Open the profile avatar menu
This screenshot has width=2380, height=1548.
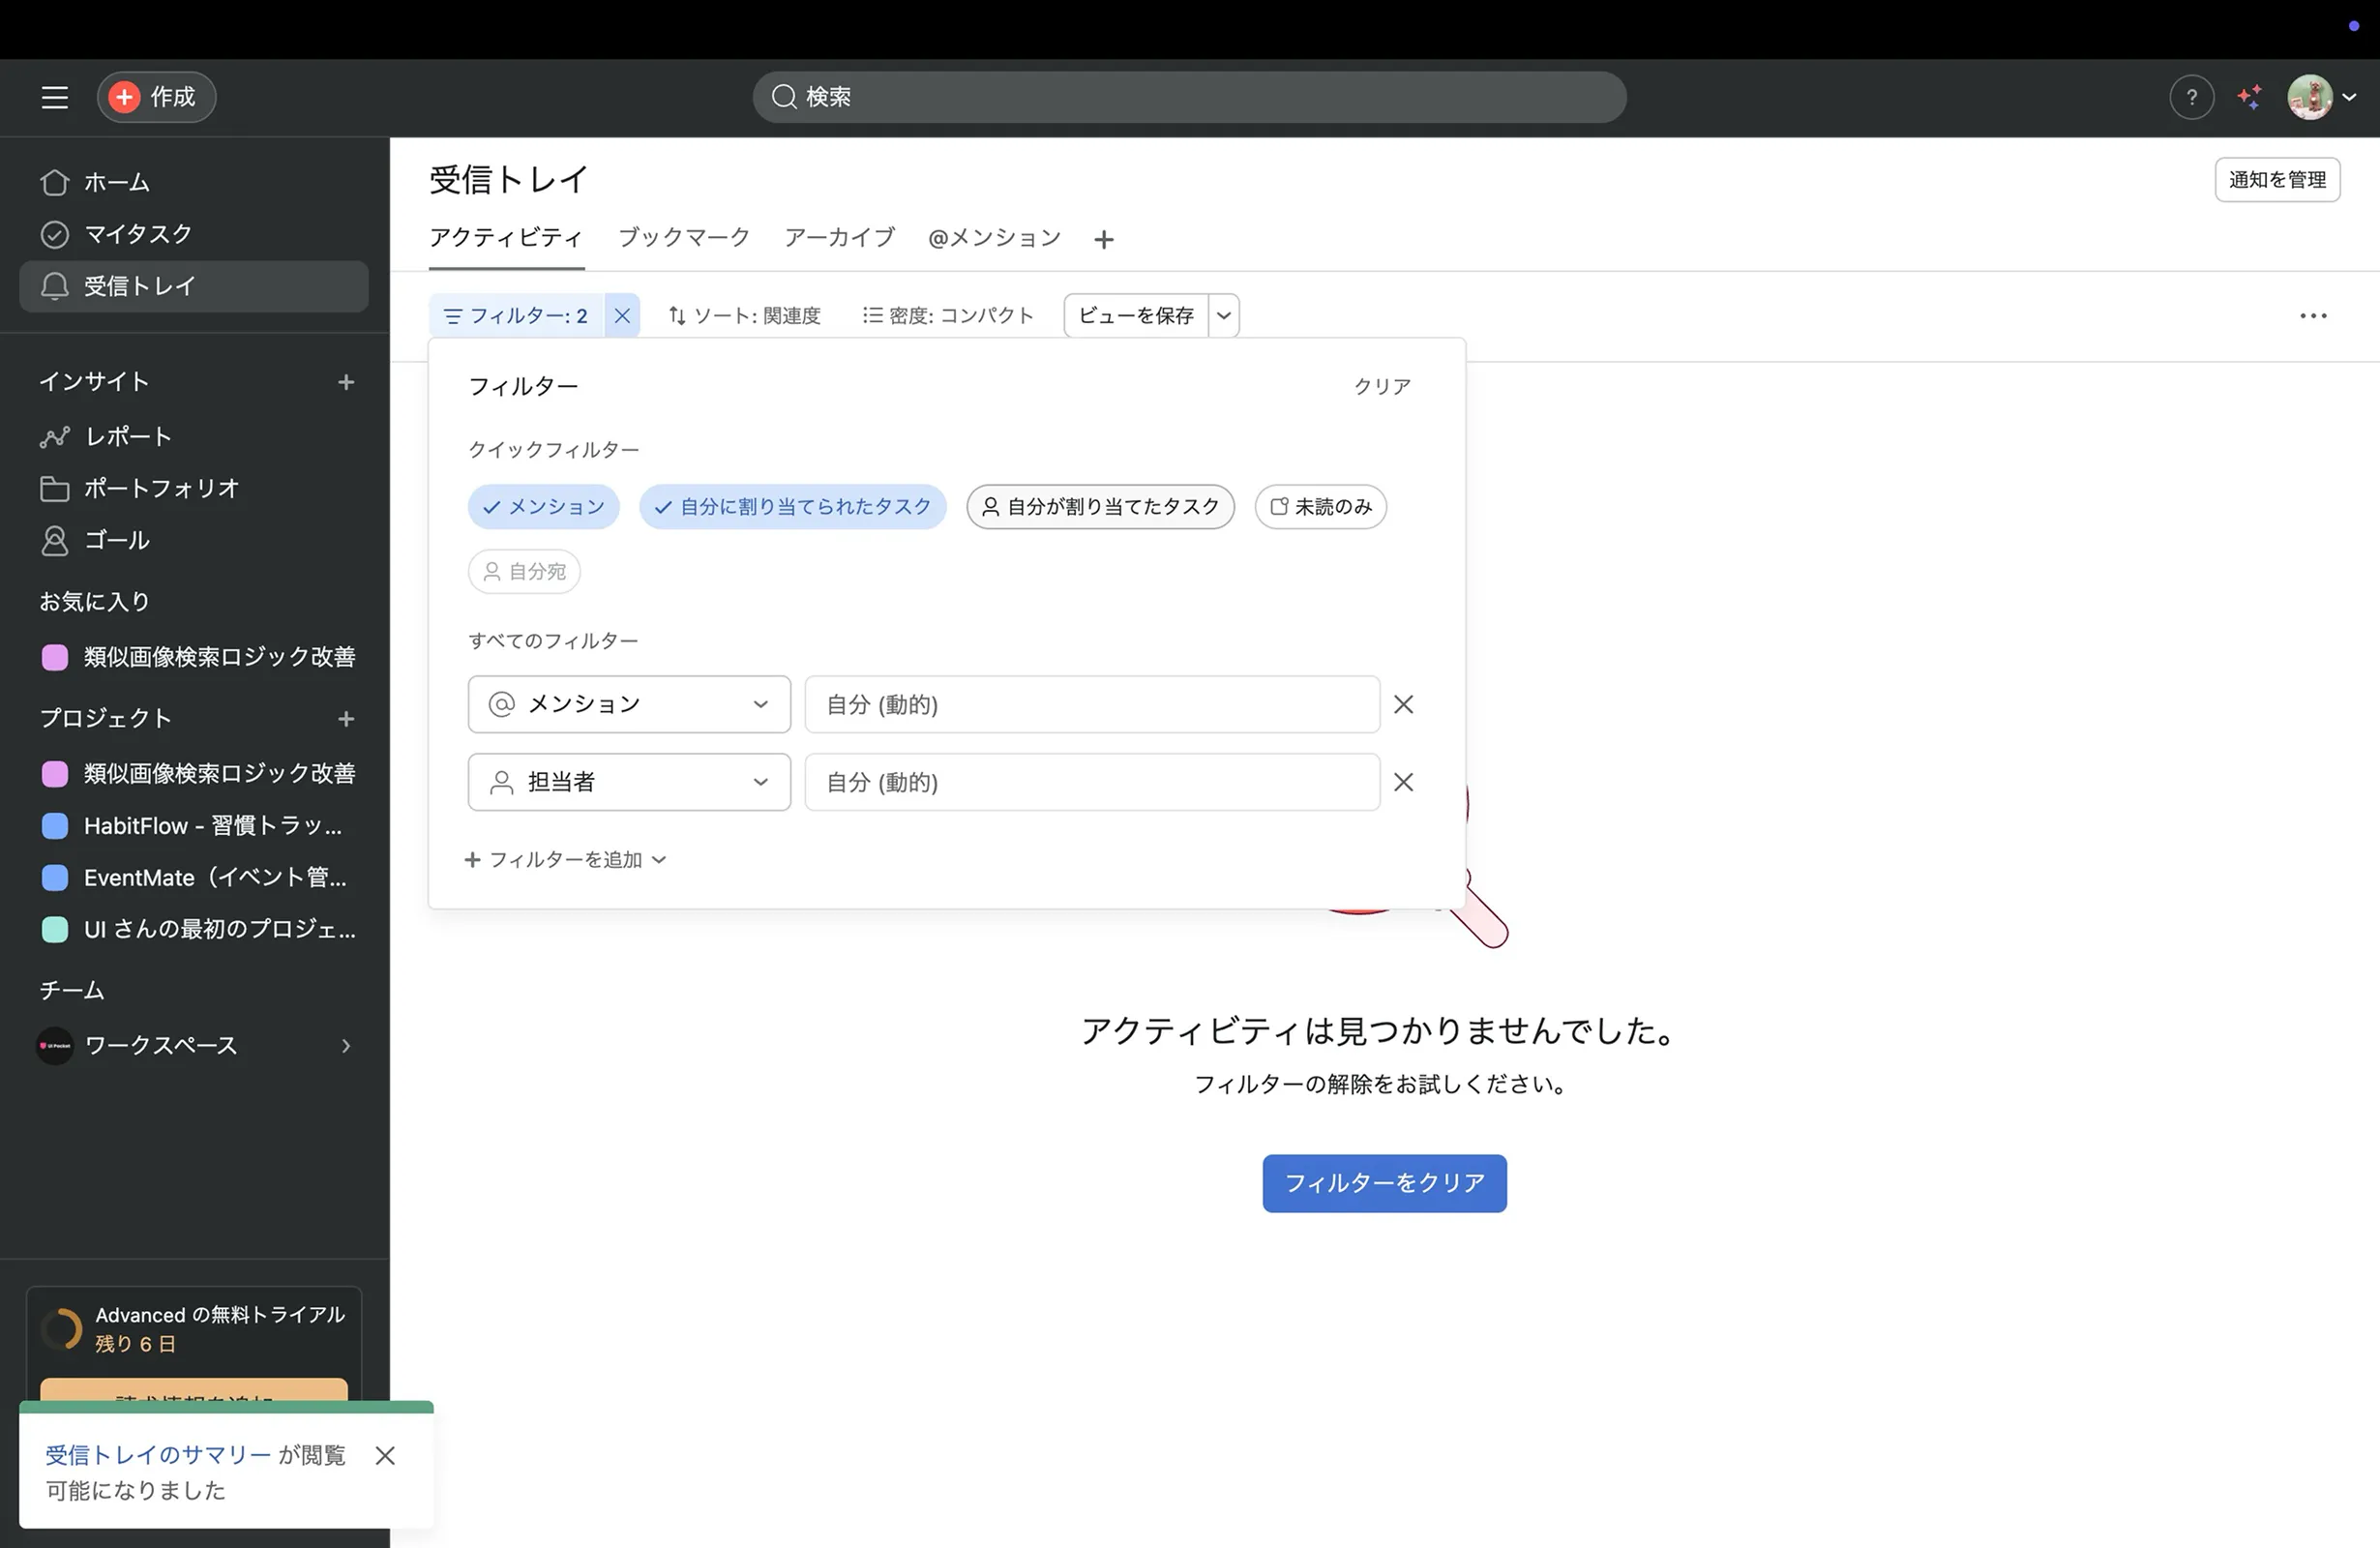(x=2322, y=97)
